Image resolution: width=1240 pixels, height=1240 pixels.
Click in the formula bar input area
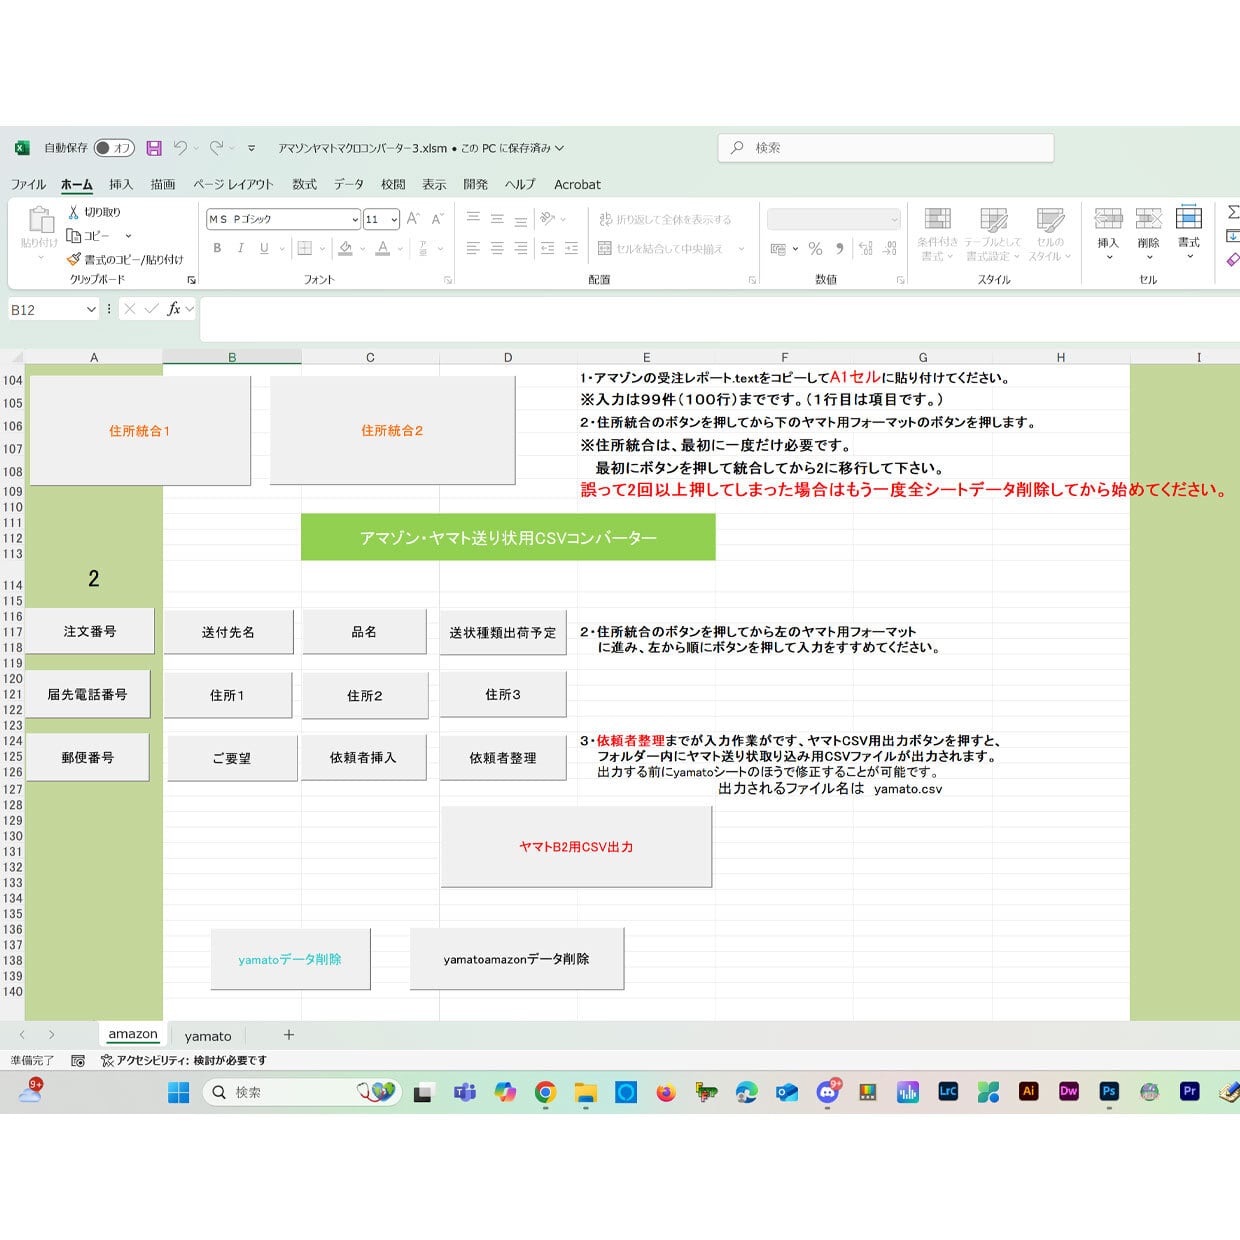pyautogui.click(x=719, y=319)
